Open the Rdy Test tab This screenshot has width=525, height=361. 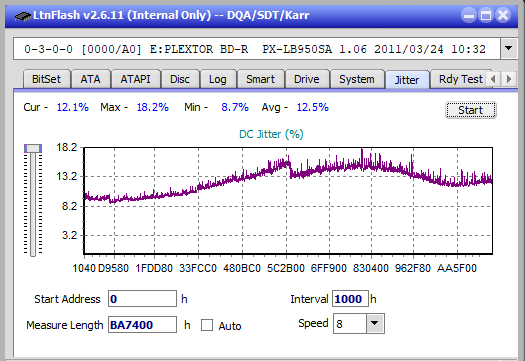(x=461, y=79)
